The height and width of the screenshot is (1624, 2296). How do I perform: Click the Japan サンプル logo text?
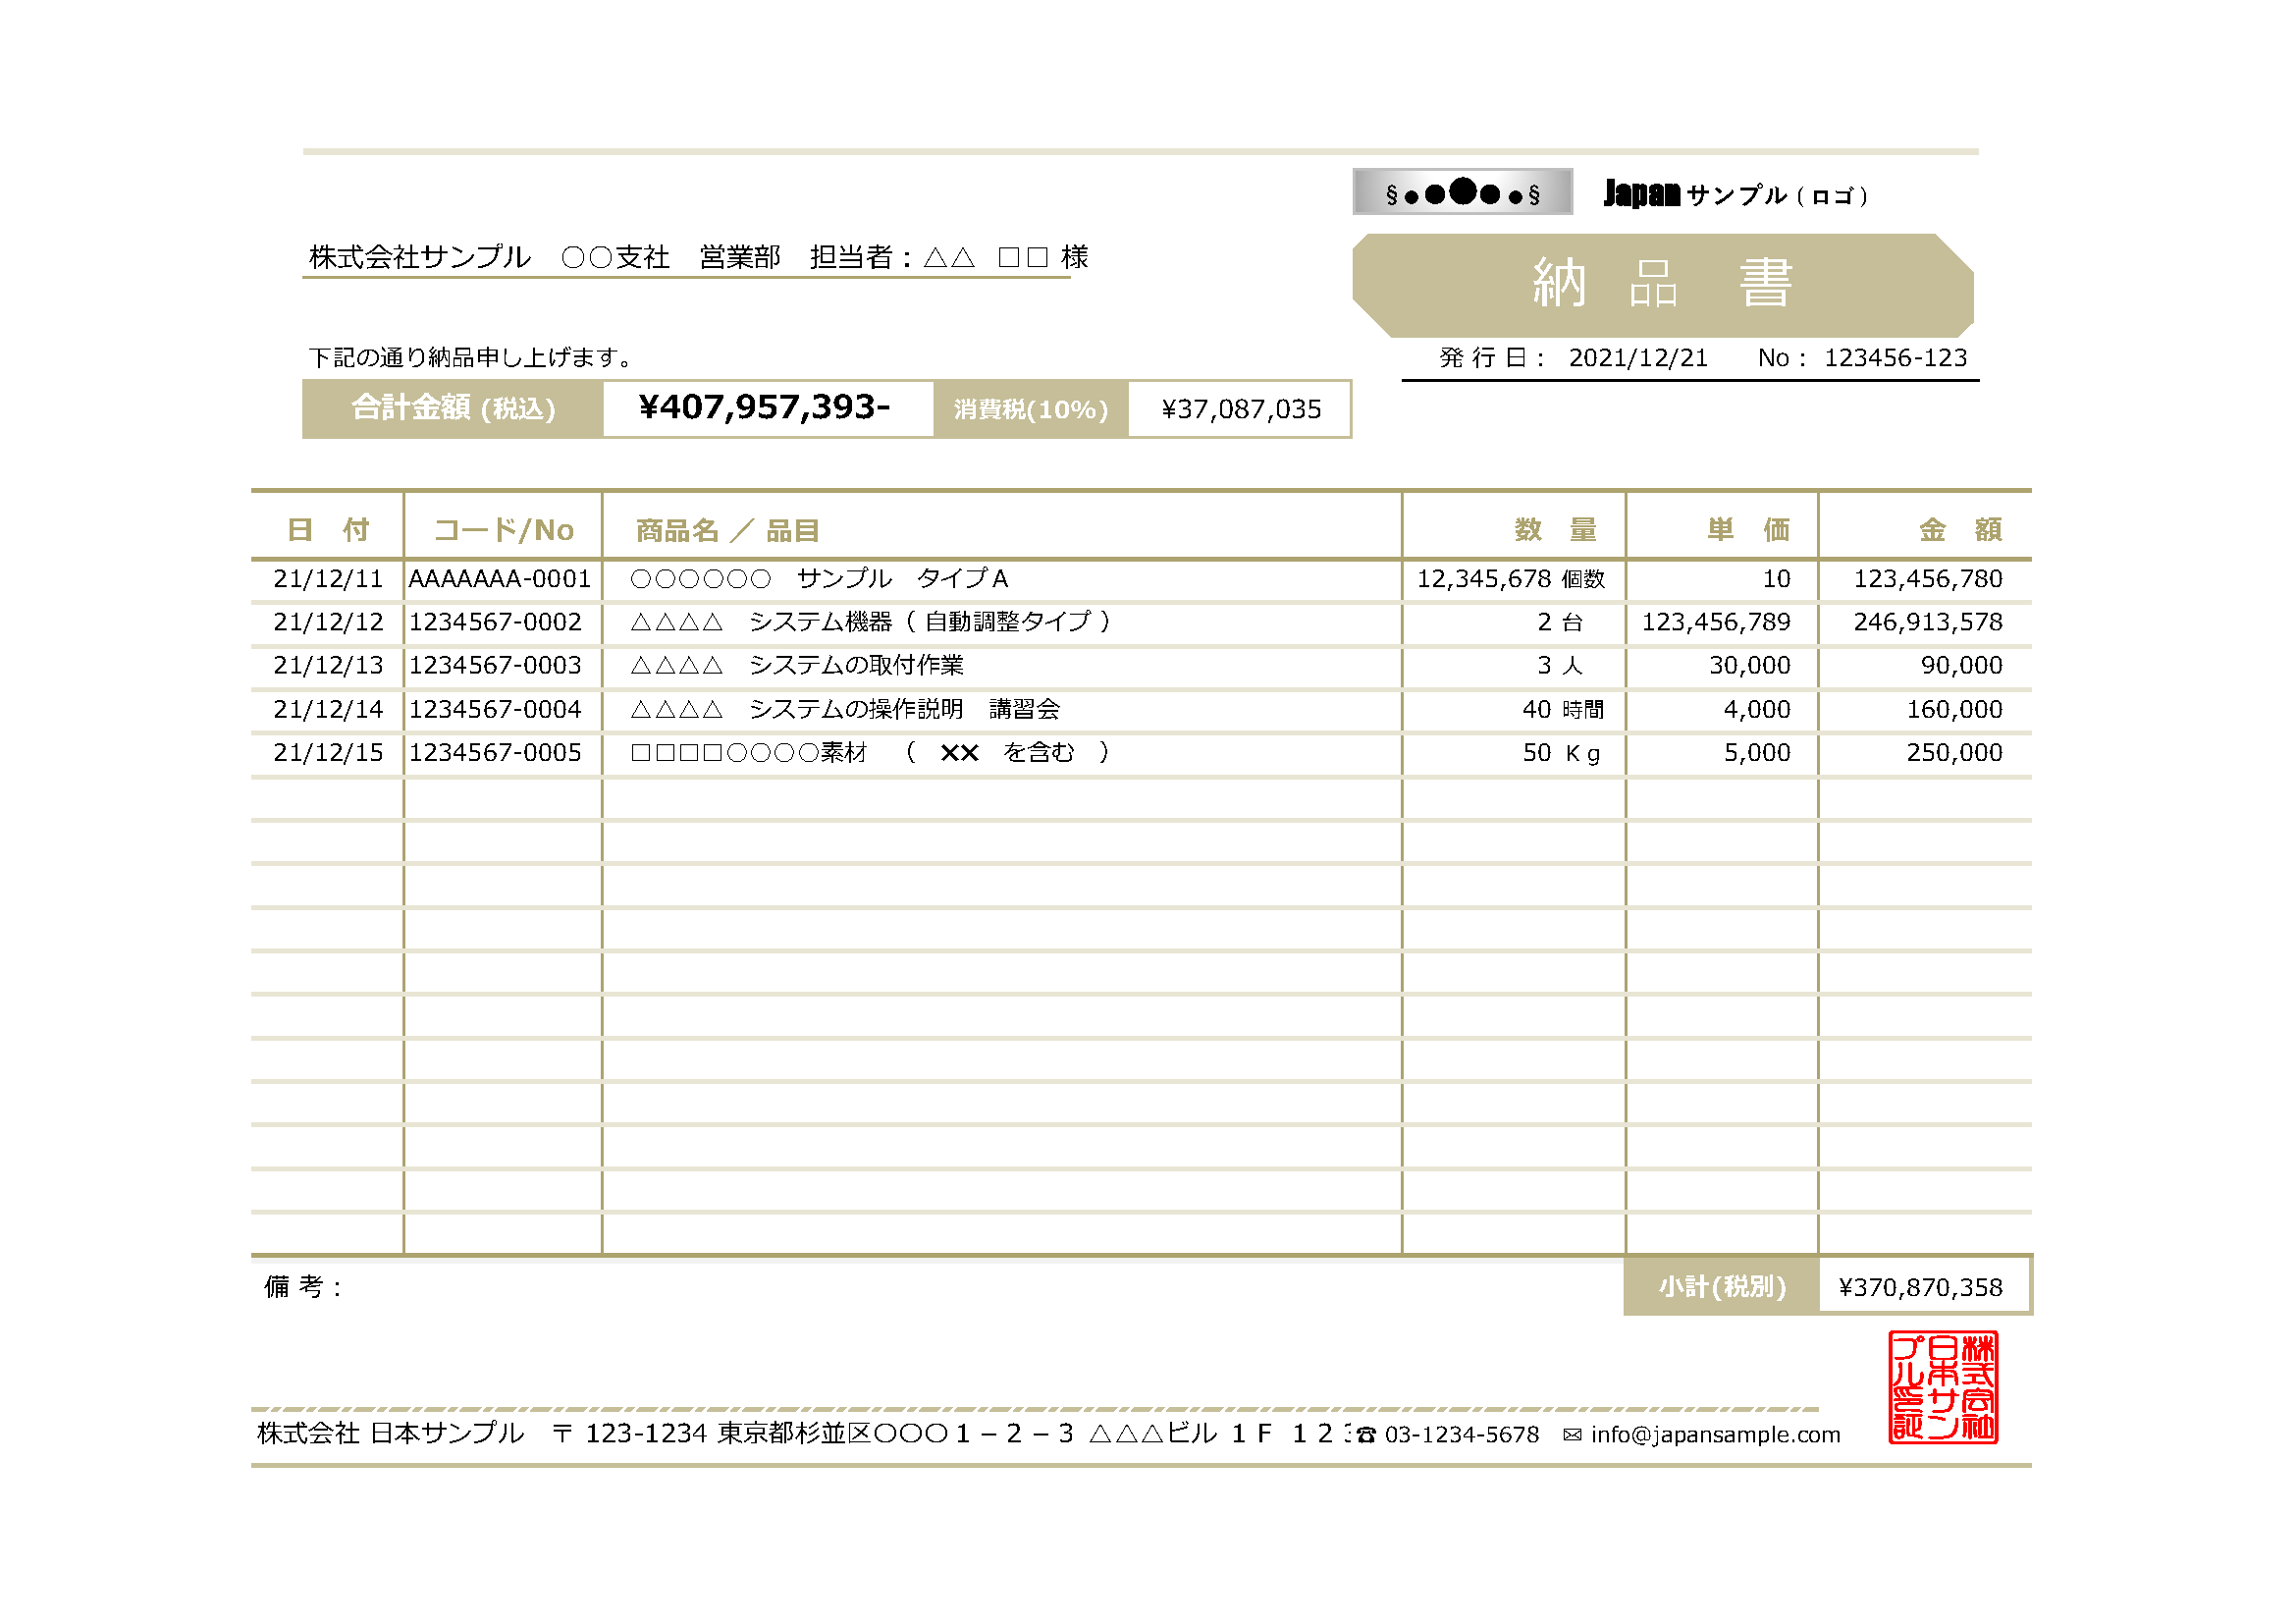pyautogui.click(x=1736, y=194)
